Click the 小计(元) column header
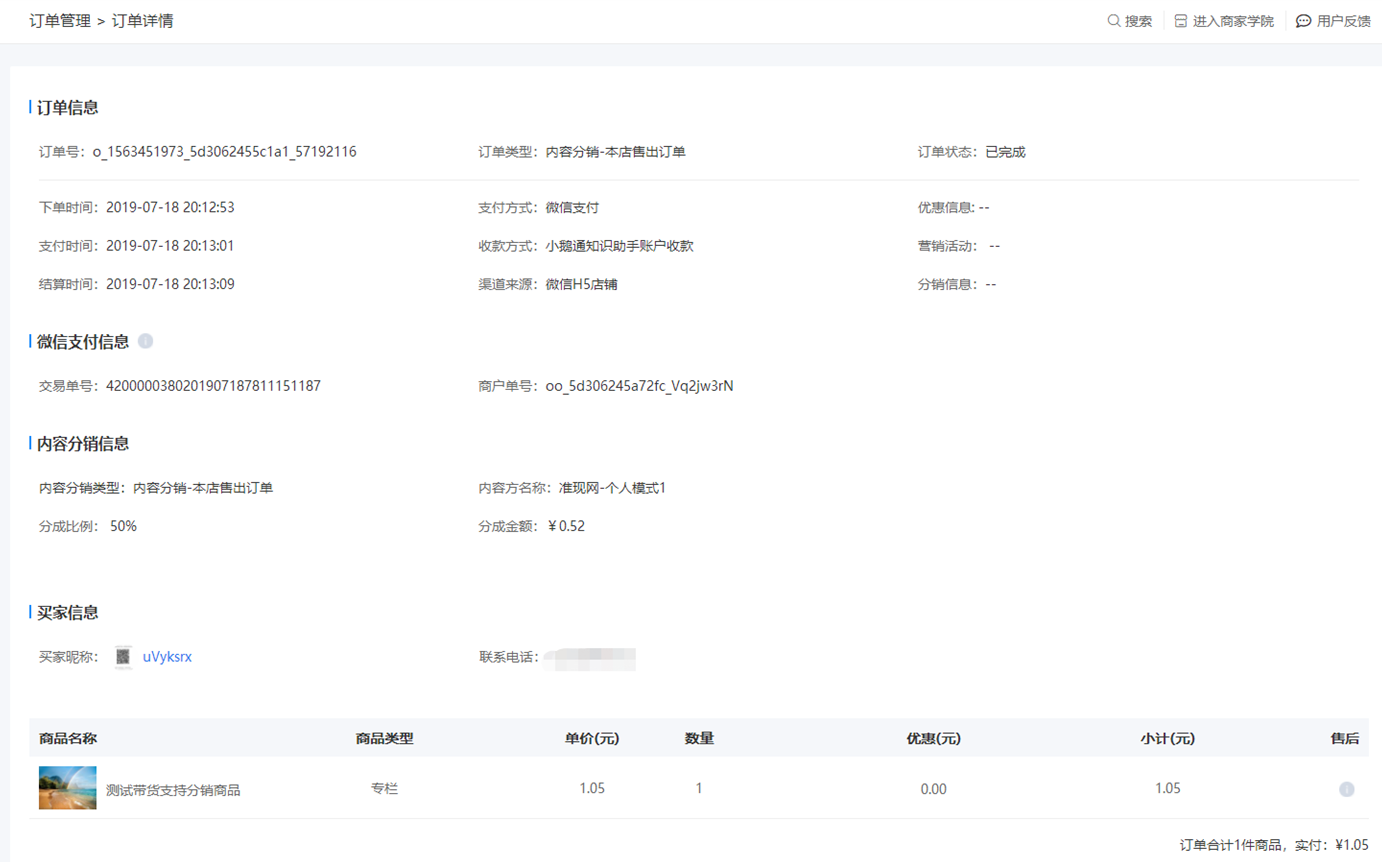This screenshot has height=862, width=1382. tap(1167, 739)
